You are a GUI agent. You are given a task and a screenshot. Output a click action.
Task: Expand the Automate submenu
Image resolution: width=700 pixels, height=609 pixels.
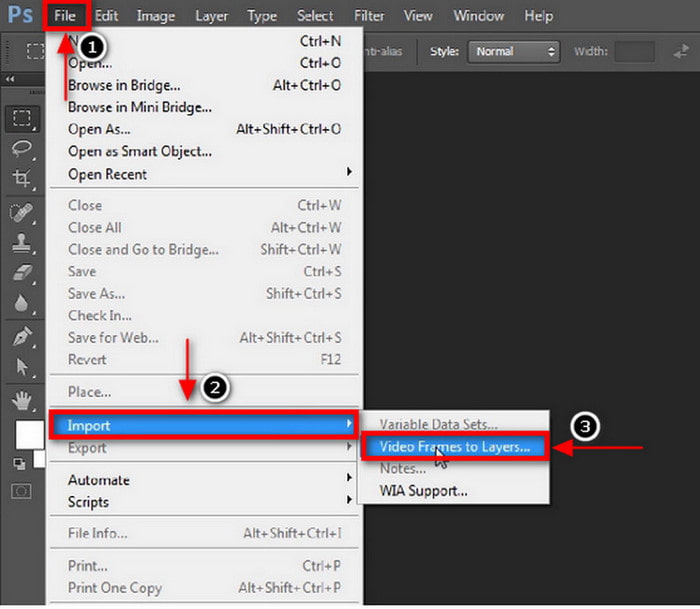point(204,480)
